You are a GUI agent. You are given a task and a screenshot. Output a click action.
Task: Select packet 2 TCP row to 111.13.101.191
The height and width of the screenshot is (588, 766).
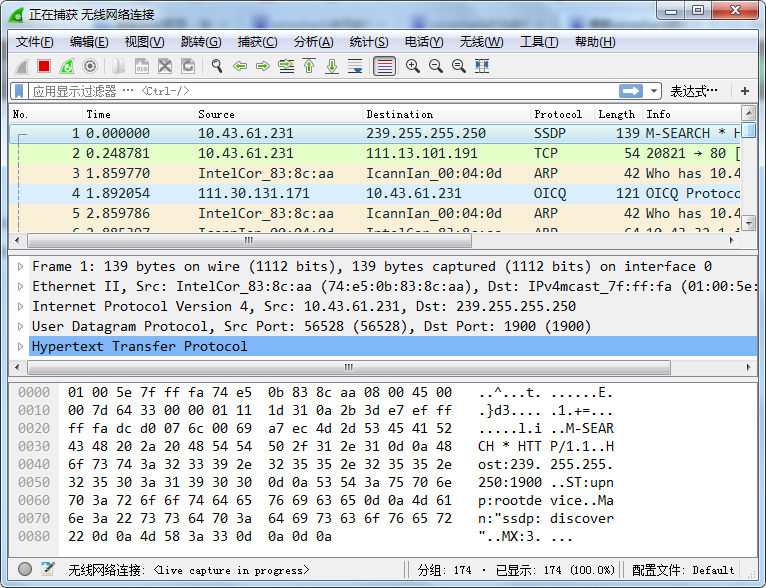click(x=375, y=153)
